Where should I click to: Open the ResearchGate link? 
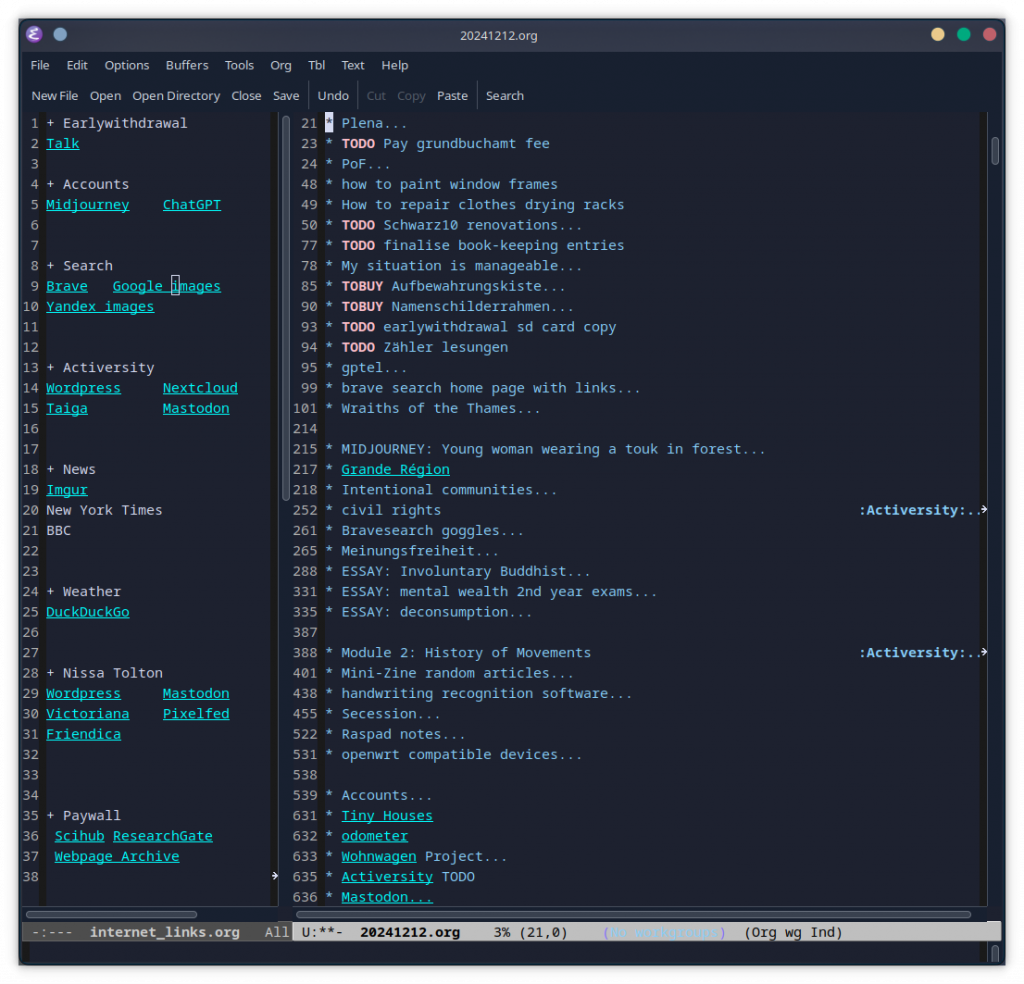[x=163, y=836]
